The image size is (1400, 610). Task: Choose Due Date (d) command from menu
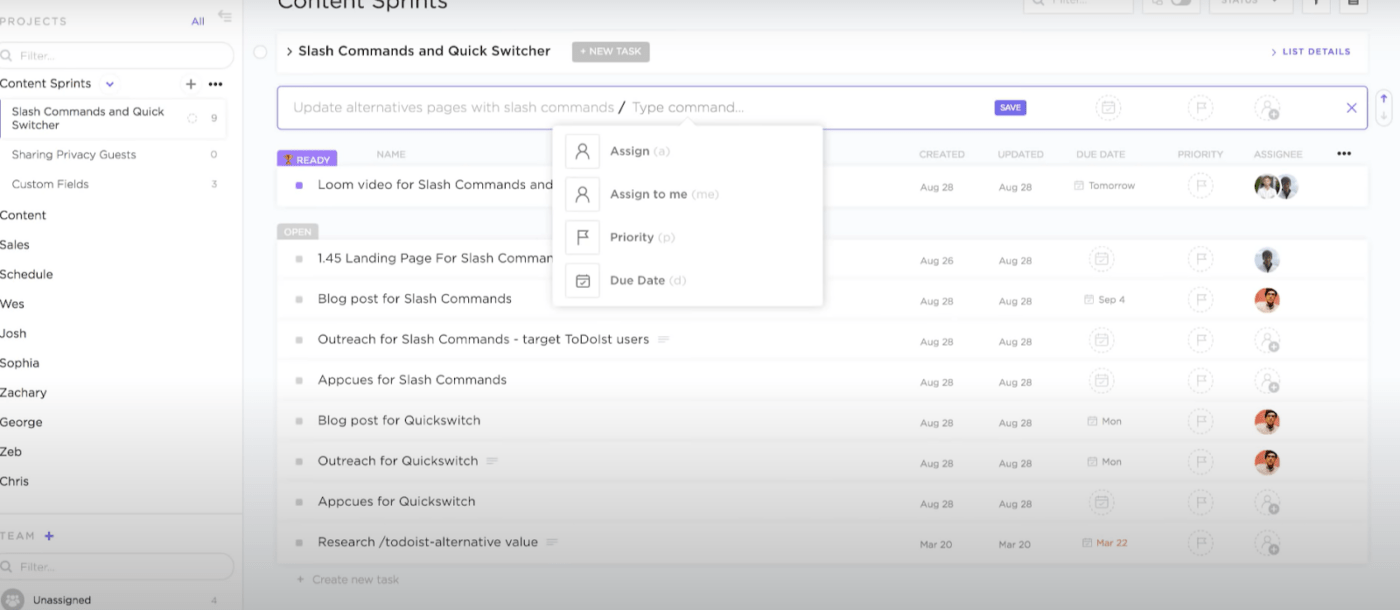click(x=688, y=280)
